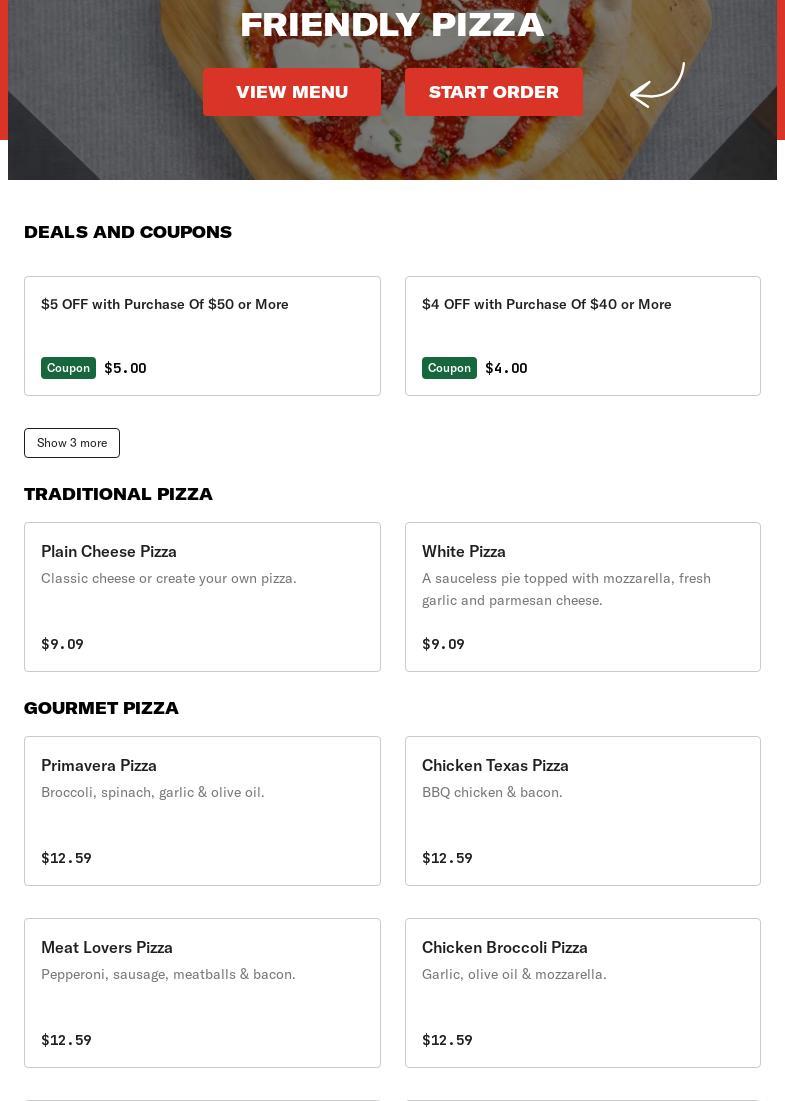Open the Plain Cheese Pizza item

tap(202, 597)
